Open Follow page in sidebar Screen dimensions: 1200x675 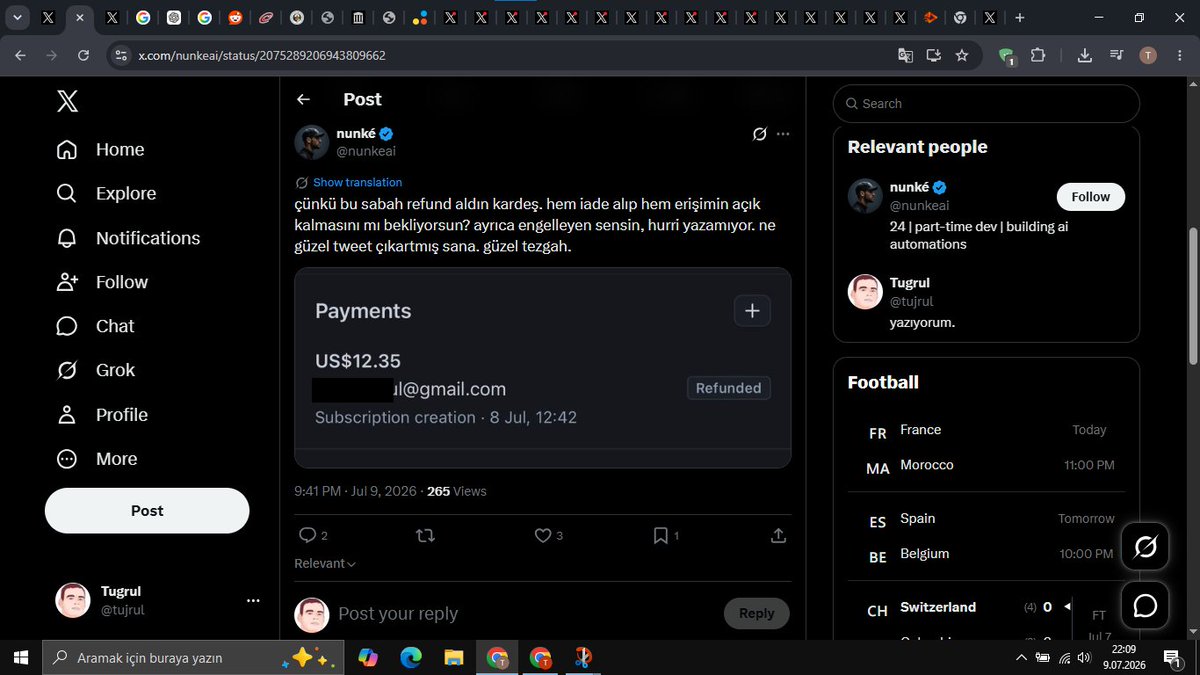coord(102,282)
